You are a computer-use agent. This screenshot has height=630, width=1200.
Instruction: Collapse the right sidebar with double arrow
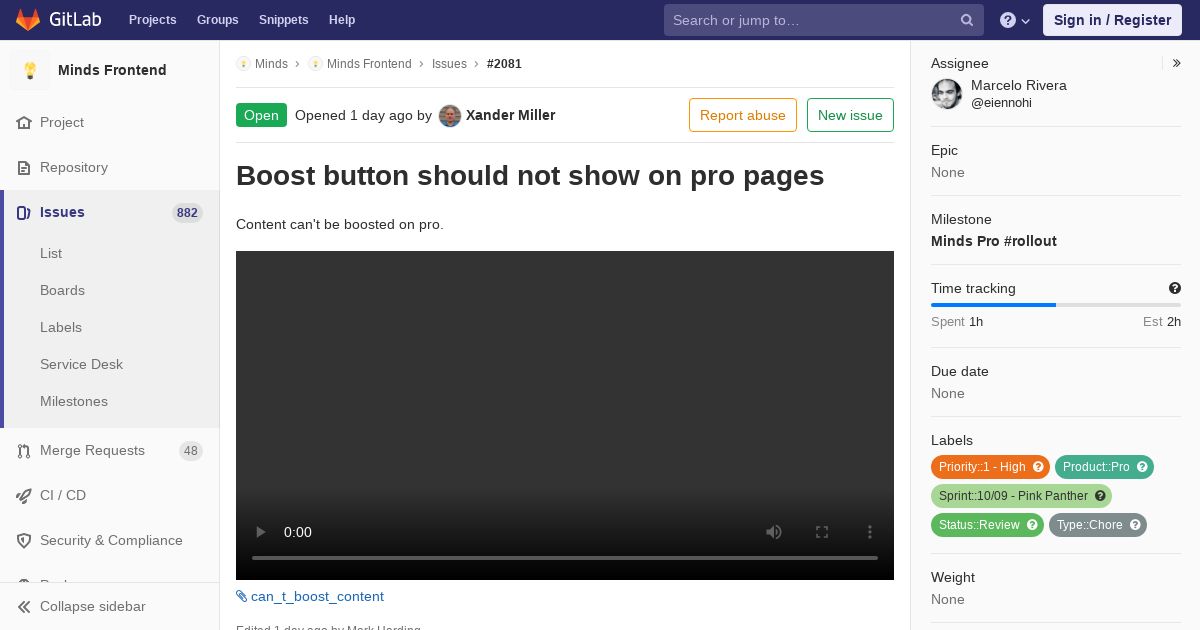1177,63
